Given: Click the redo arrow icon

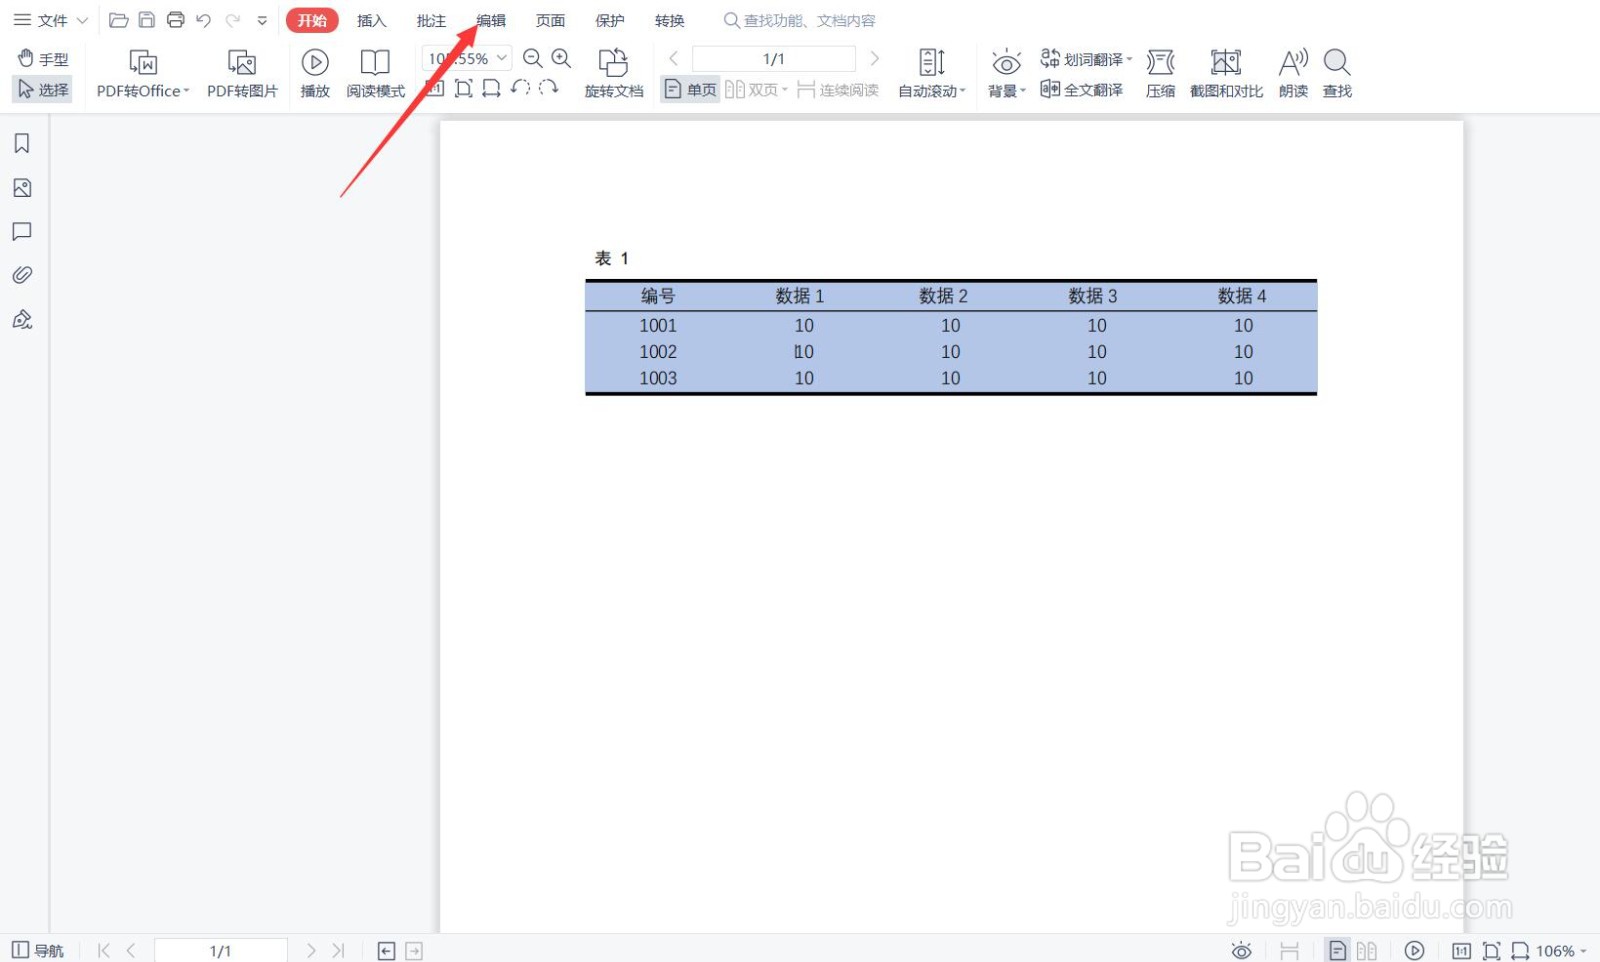Looking at the screenshot, I should (233, 20).
